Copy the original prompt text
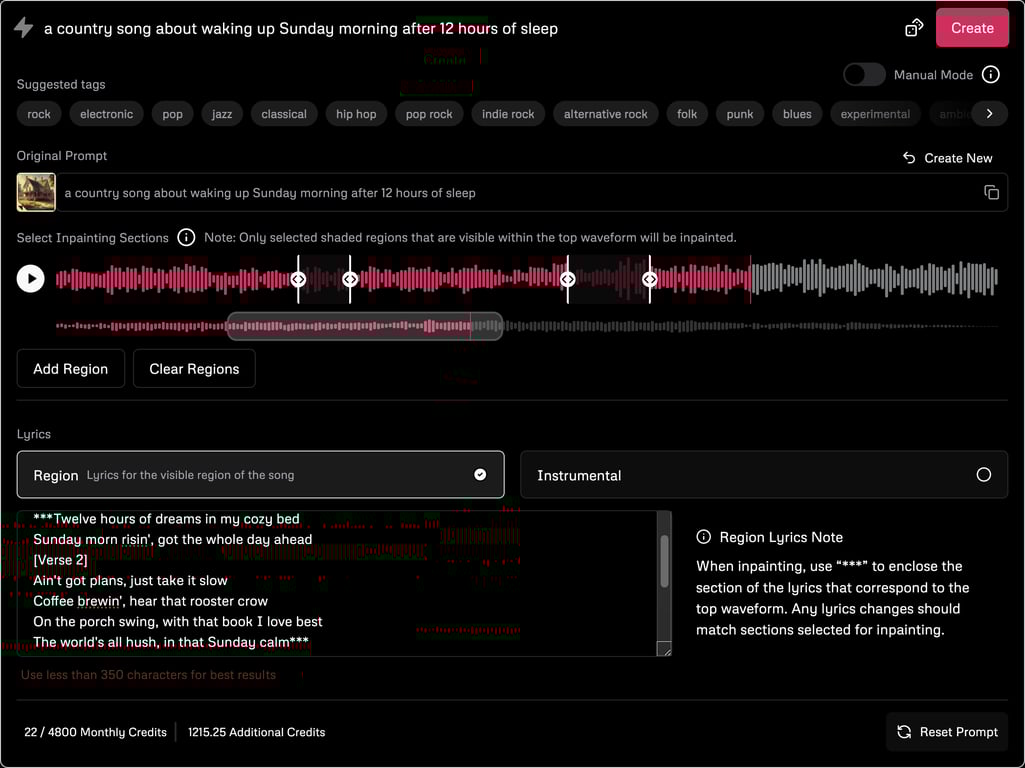The width and height of the screenshot is (1025, 768). [x=991, y=192]
